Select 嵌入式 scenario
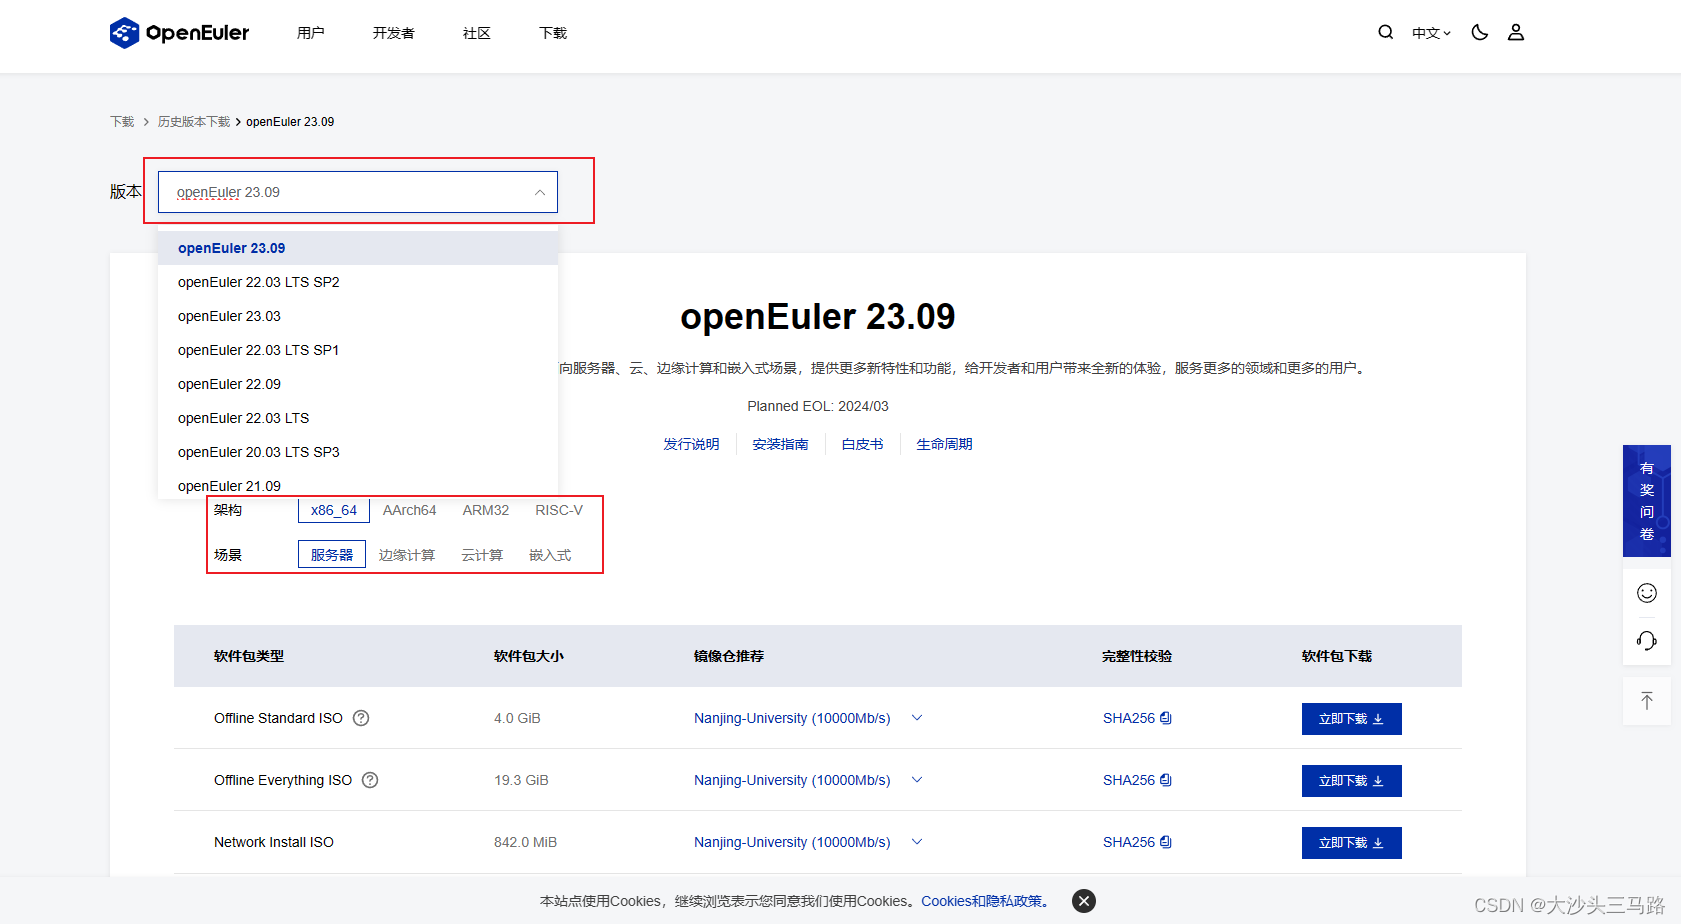Viewport: 1681px width, 924px height. point(550,555)
